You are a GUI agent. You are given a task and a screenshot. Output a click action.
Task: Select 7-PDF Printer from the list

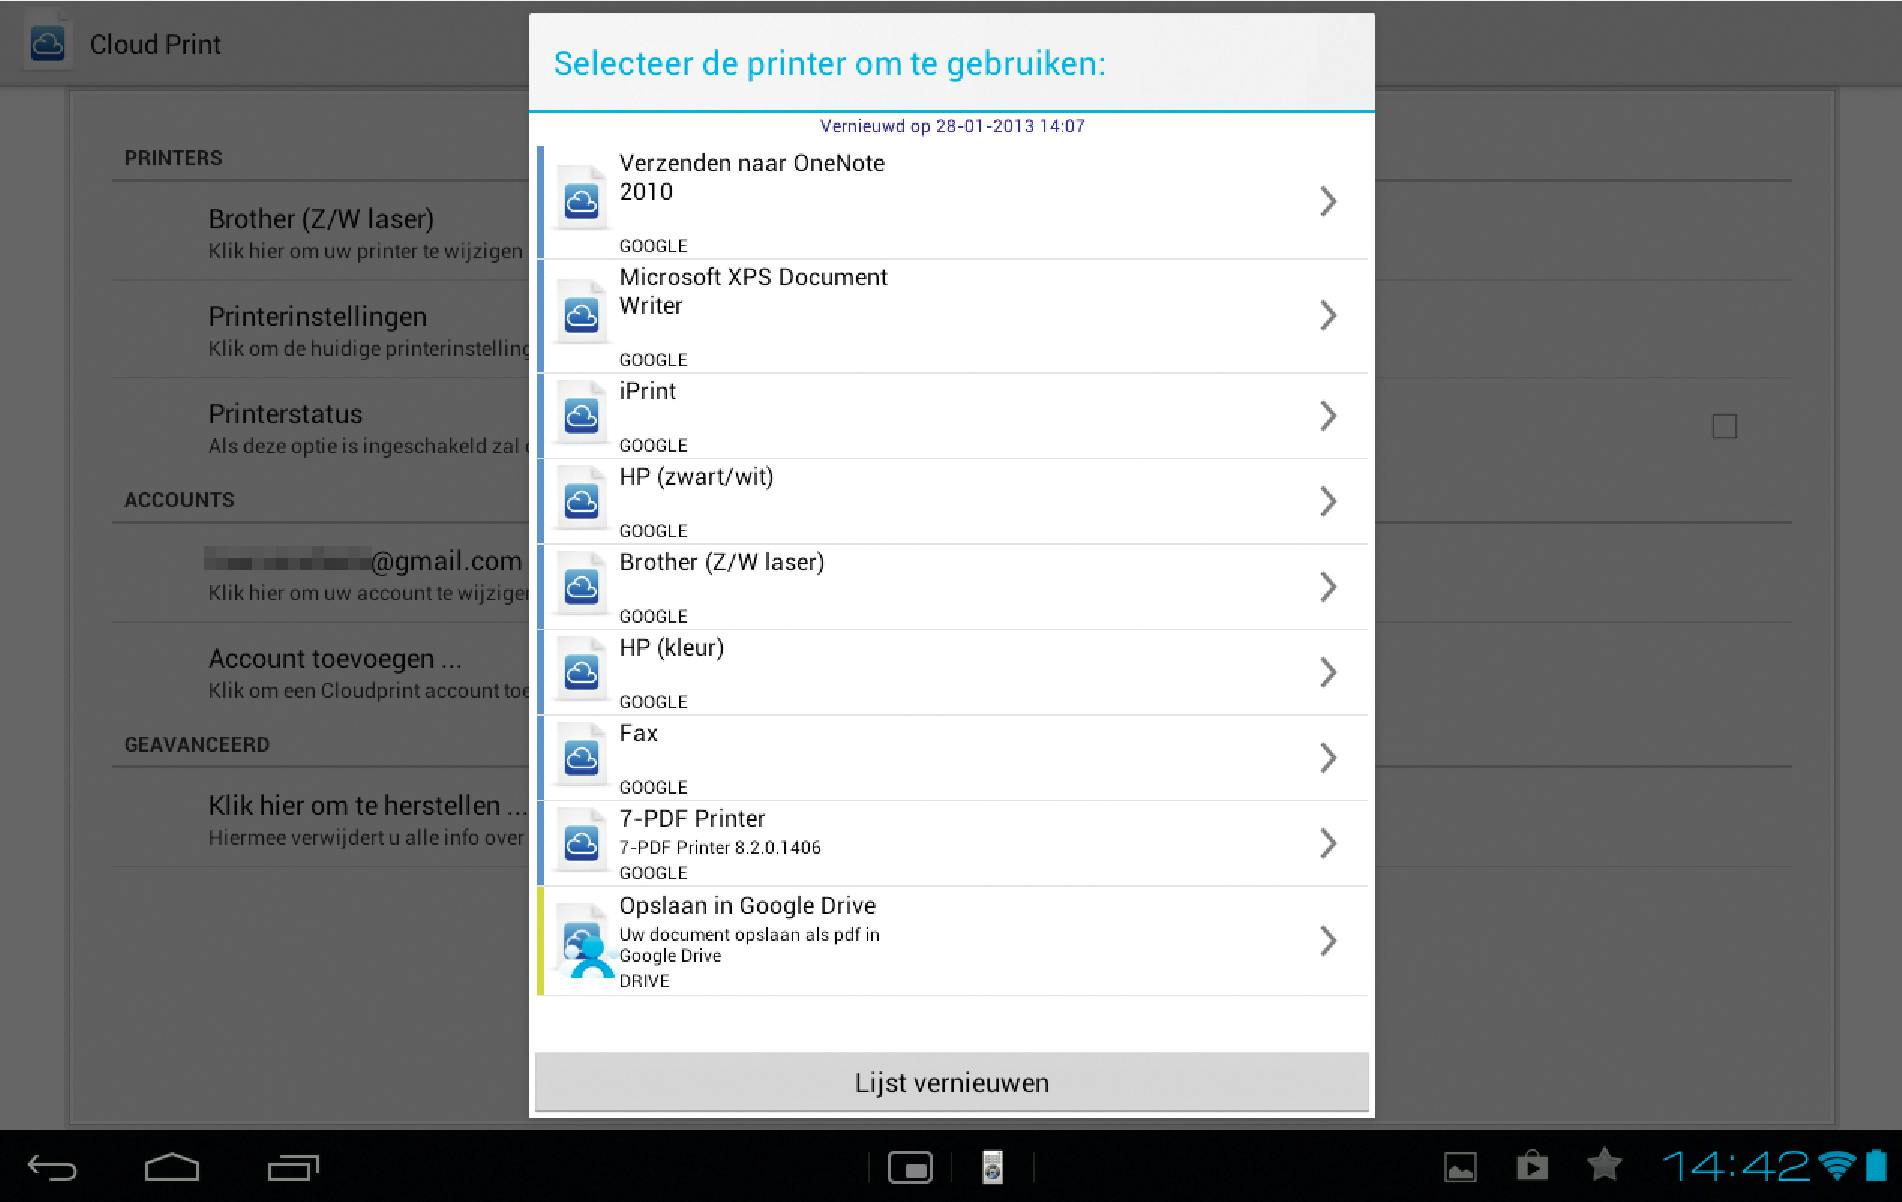coord(952,843)
